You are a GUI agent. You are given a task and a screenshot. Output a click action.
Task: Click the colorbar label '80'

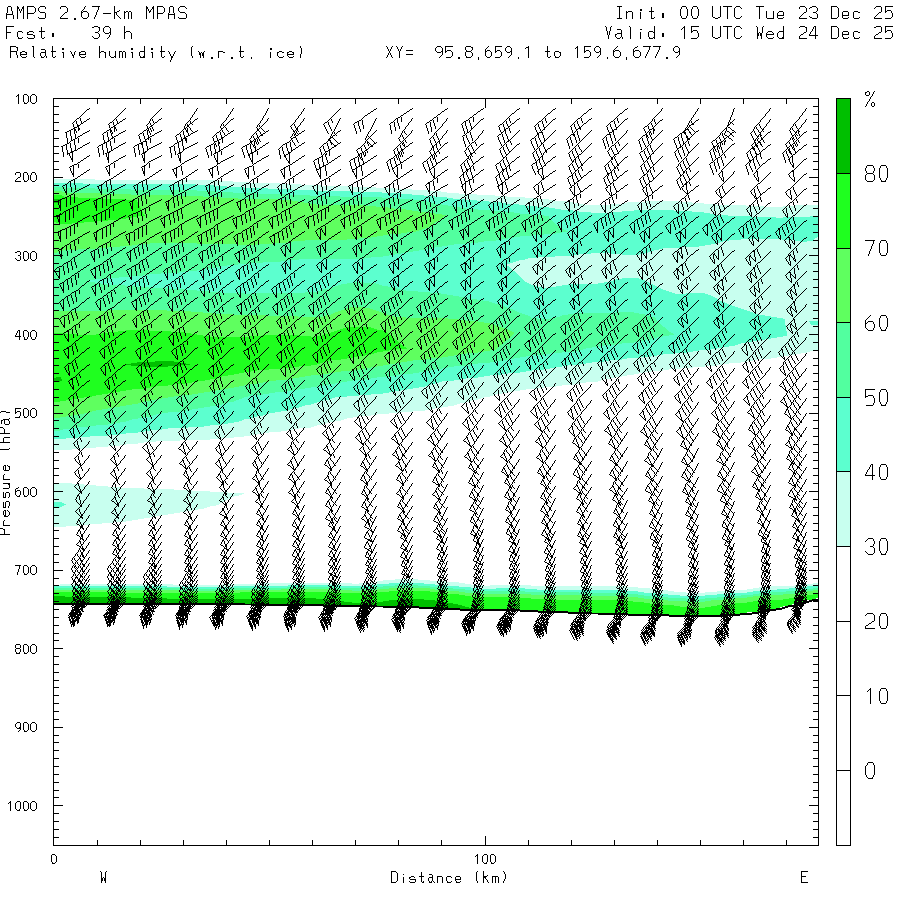[x=876, y=174]
